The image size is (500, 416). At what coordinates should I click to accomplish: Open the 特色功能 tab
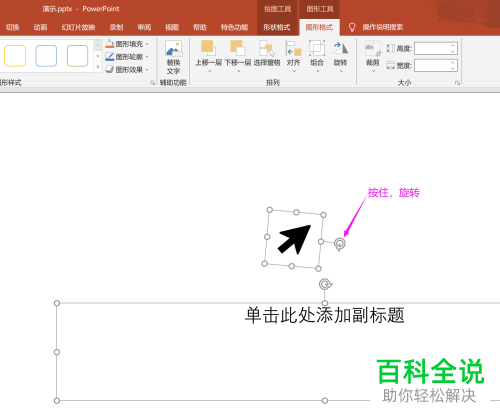235,27
